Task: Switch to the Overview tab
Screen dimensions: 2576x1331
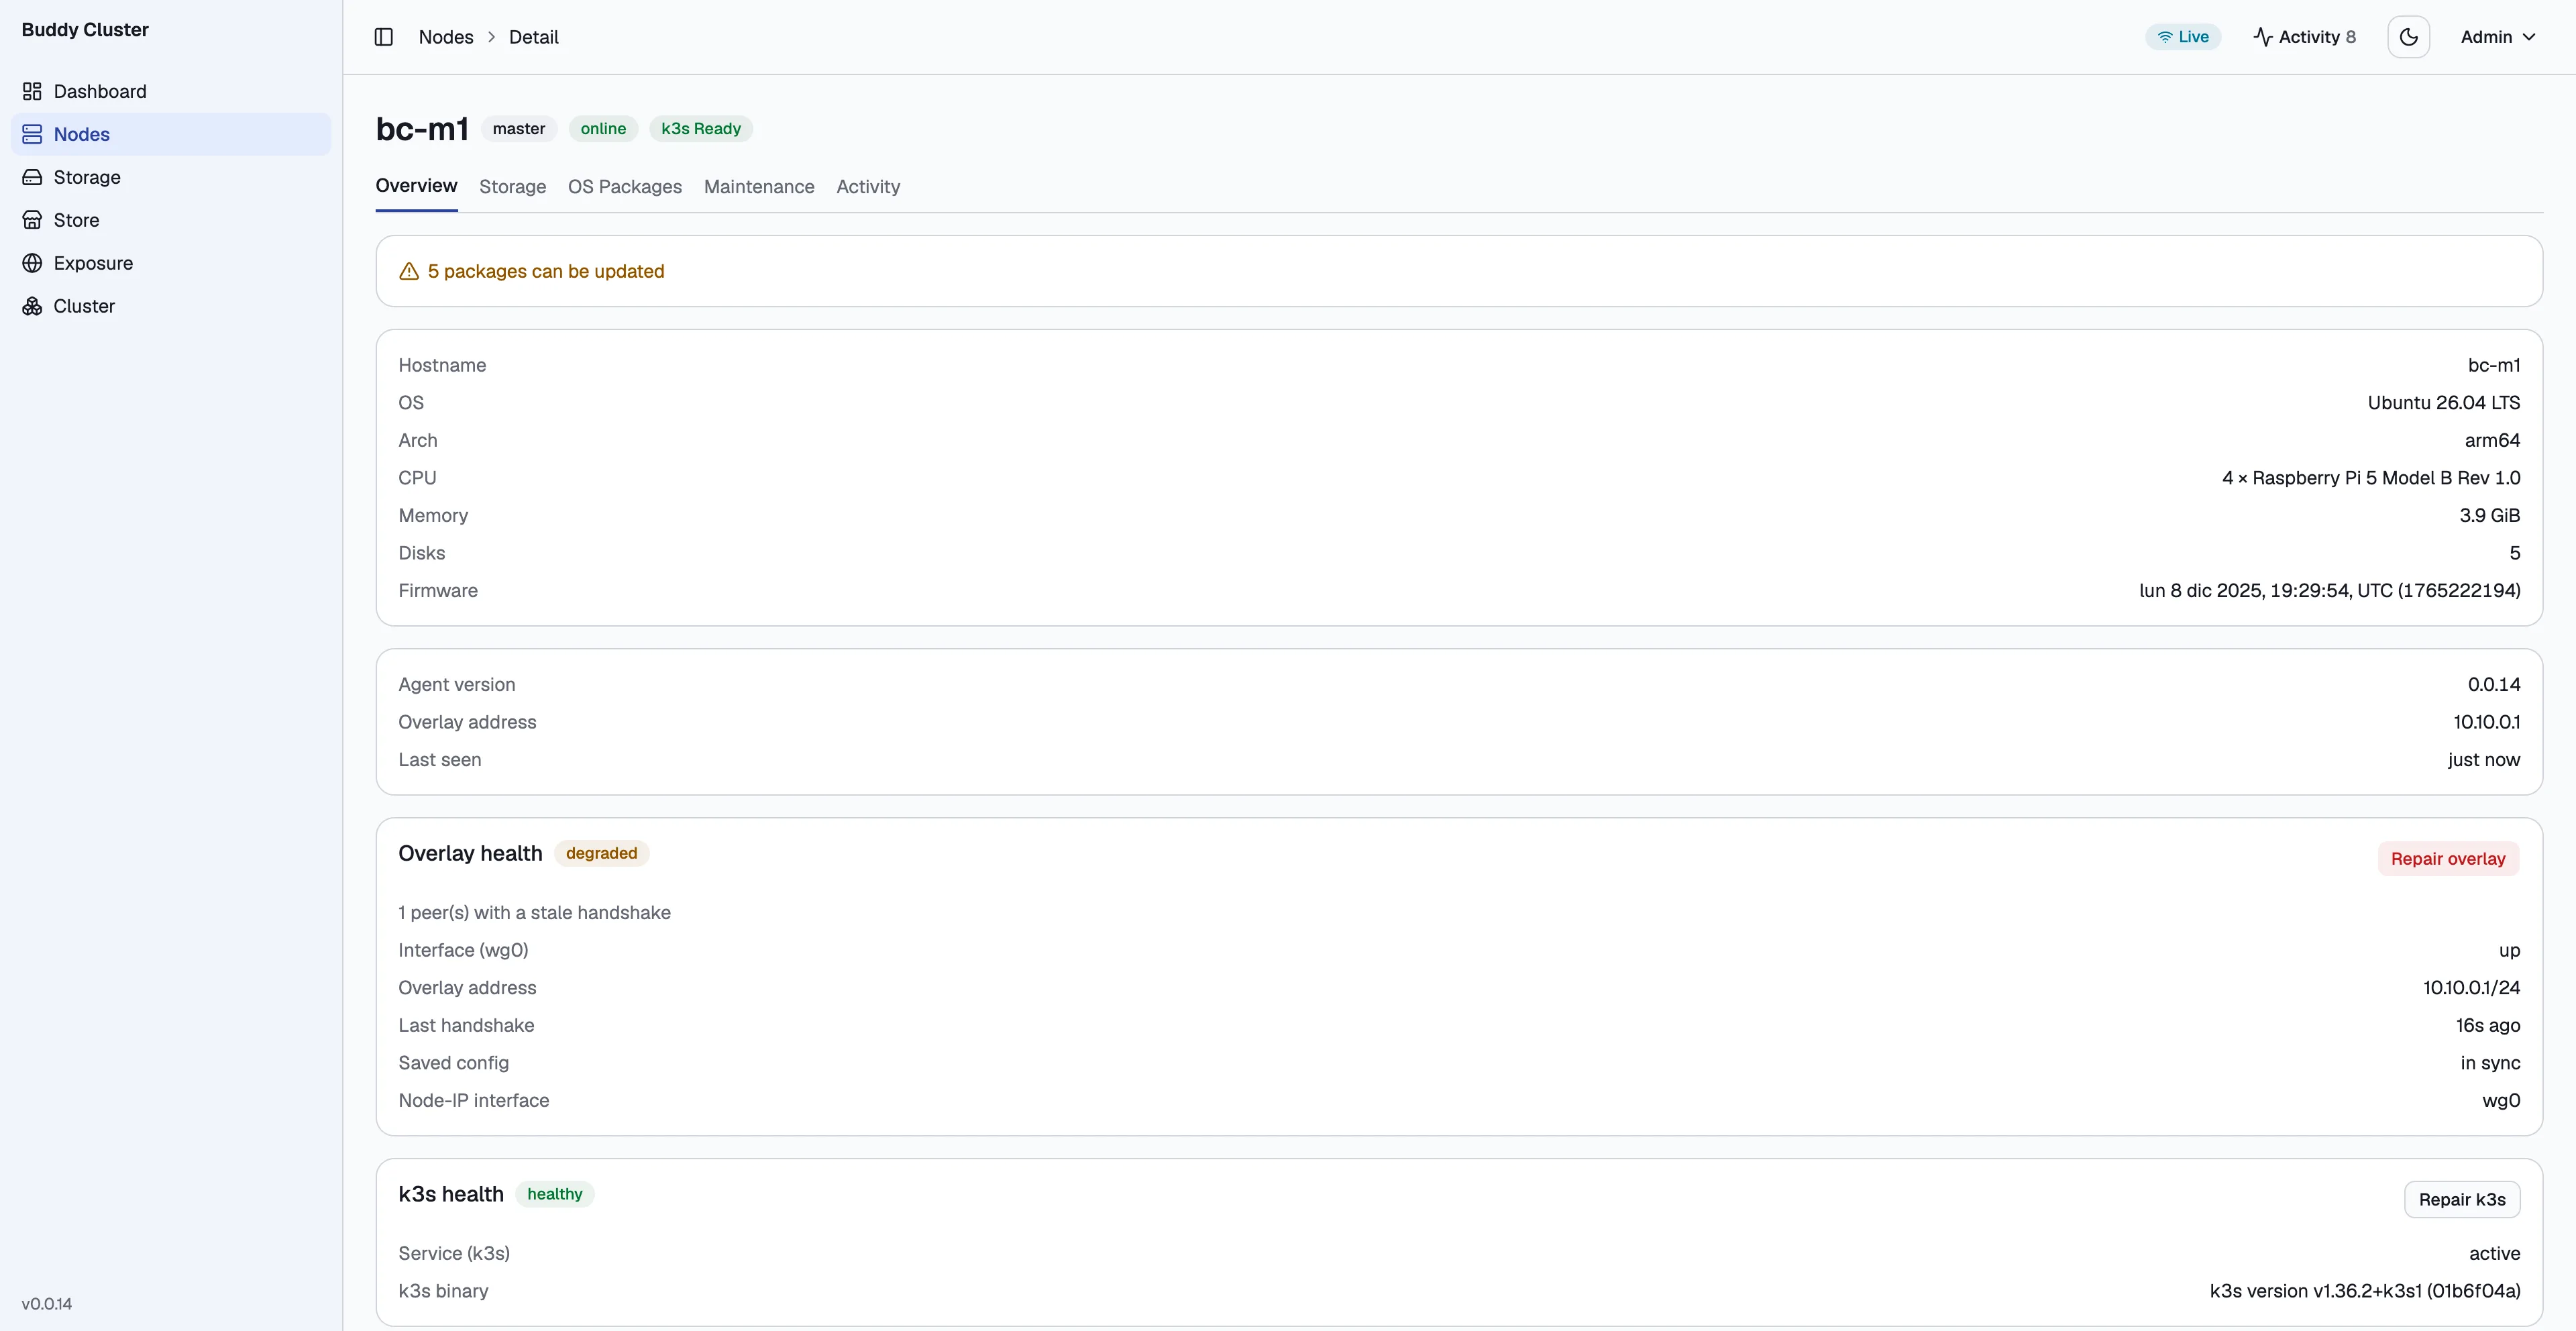Action: [x=416, y=186]
